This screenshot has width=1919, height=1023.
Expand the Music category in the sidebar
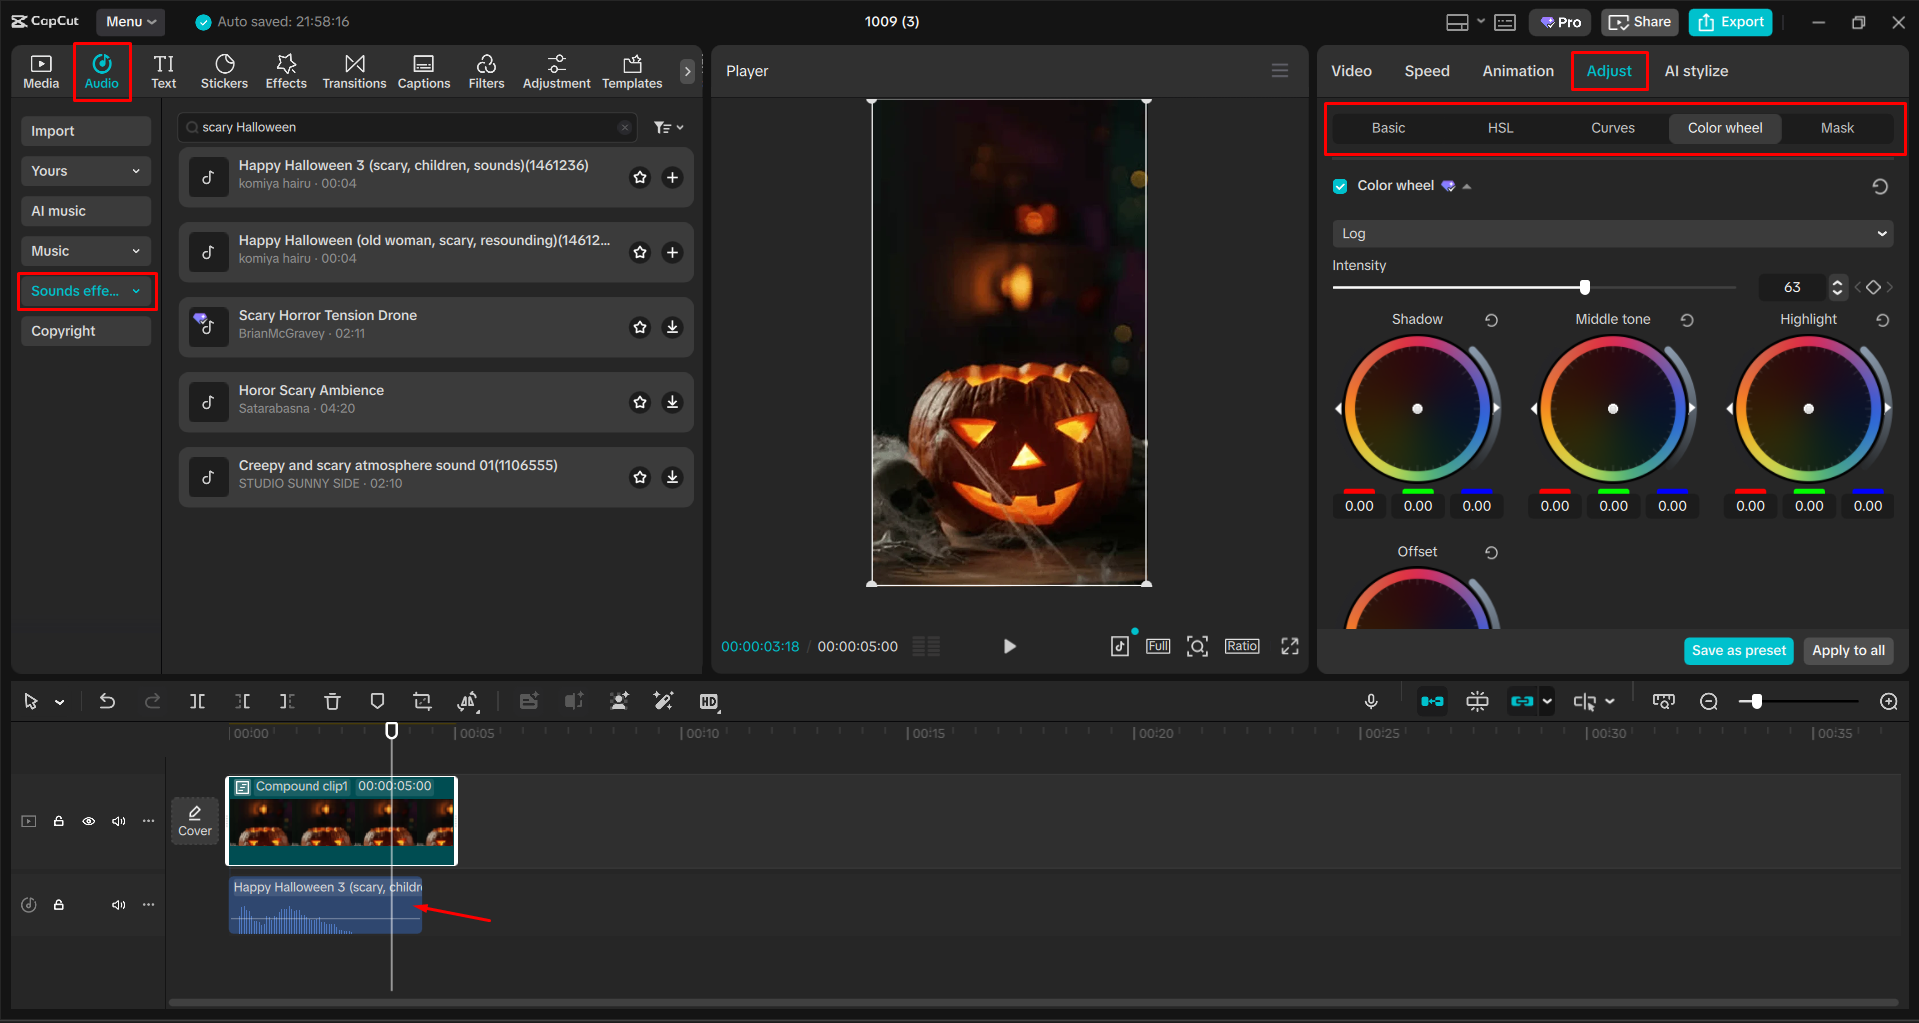137,250
